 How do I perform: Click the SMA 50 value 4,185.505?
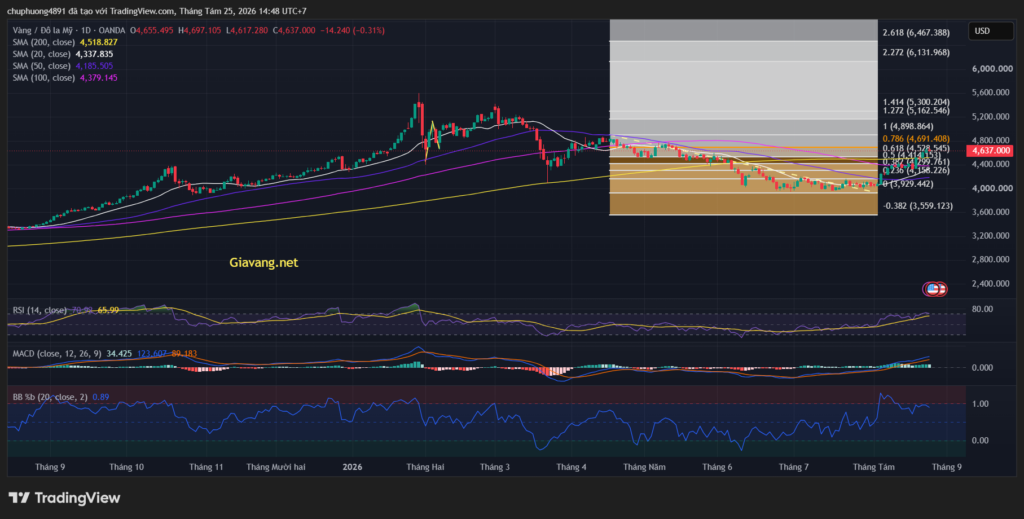tap(94, 66)
